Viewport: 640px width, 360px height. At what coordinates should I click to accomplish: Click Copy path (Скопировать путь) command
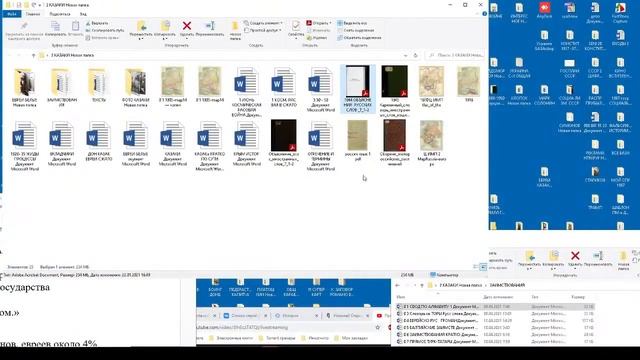(104, 30)
